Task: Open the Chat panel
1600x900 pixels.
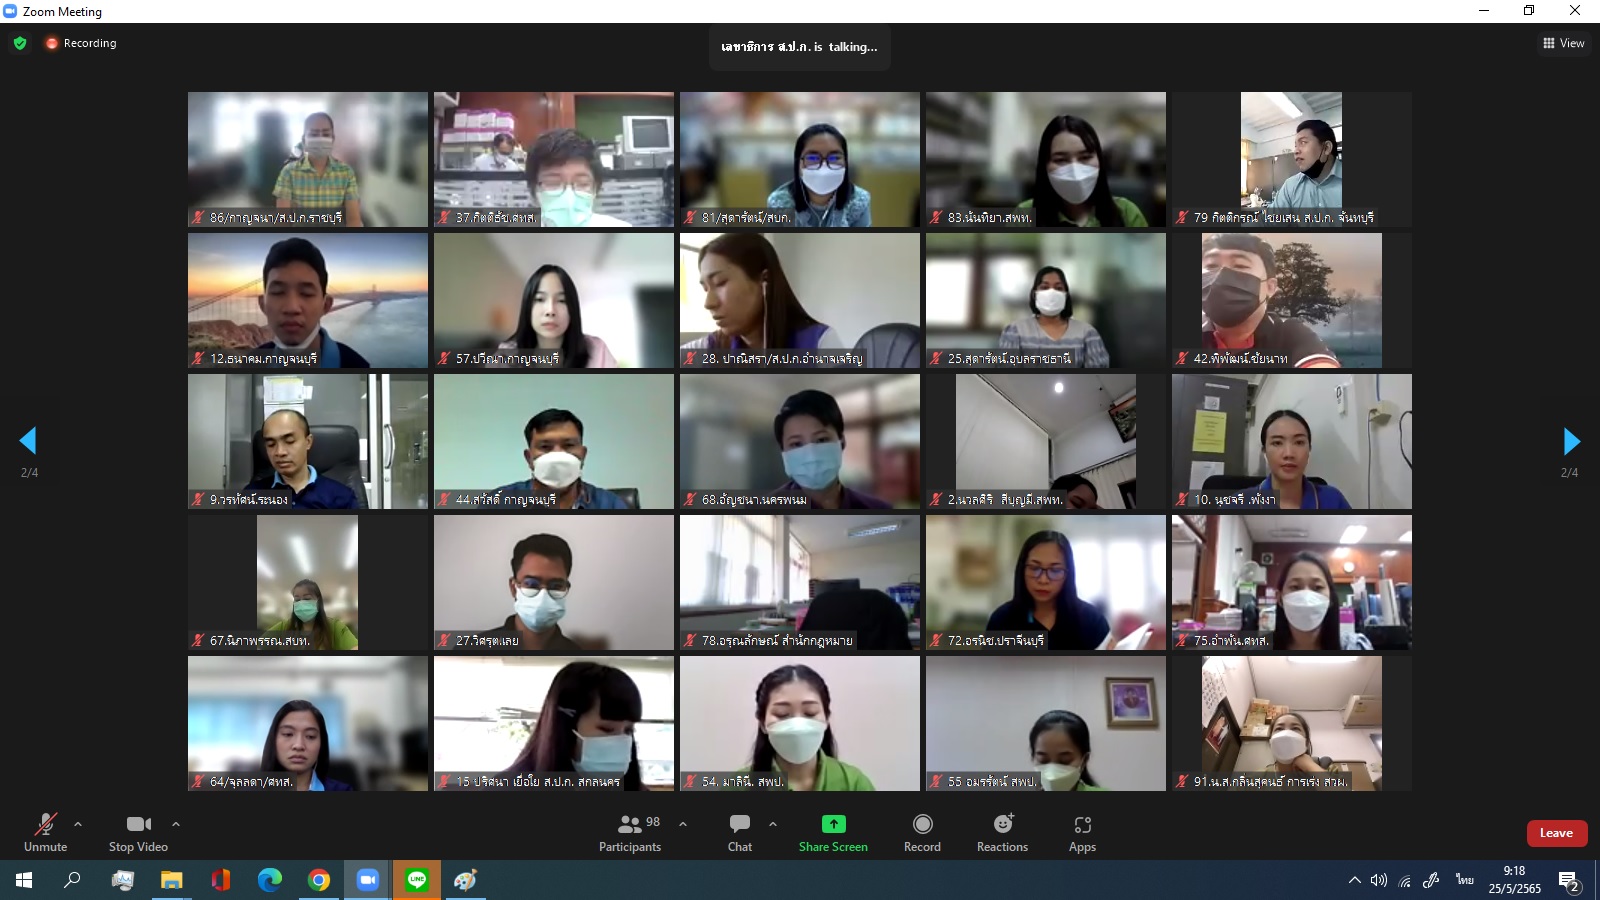Action: (x=740, y=832)
